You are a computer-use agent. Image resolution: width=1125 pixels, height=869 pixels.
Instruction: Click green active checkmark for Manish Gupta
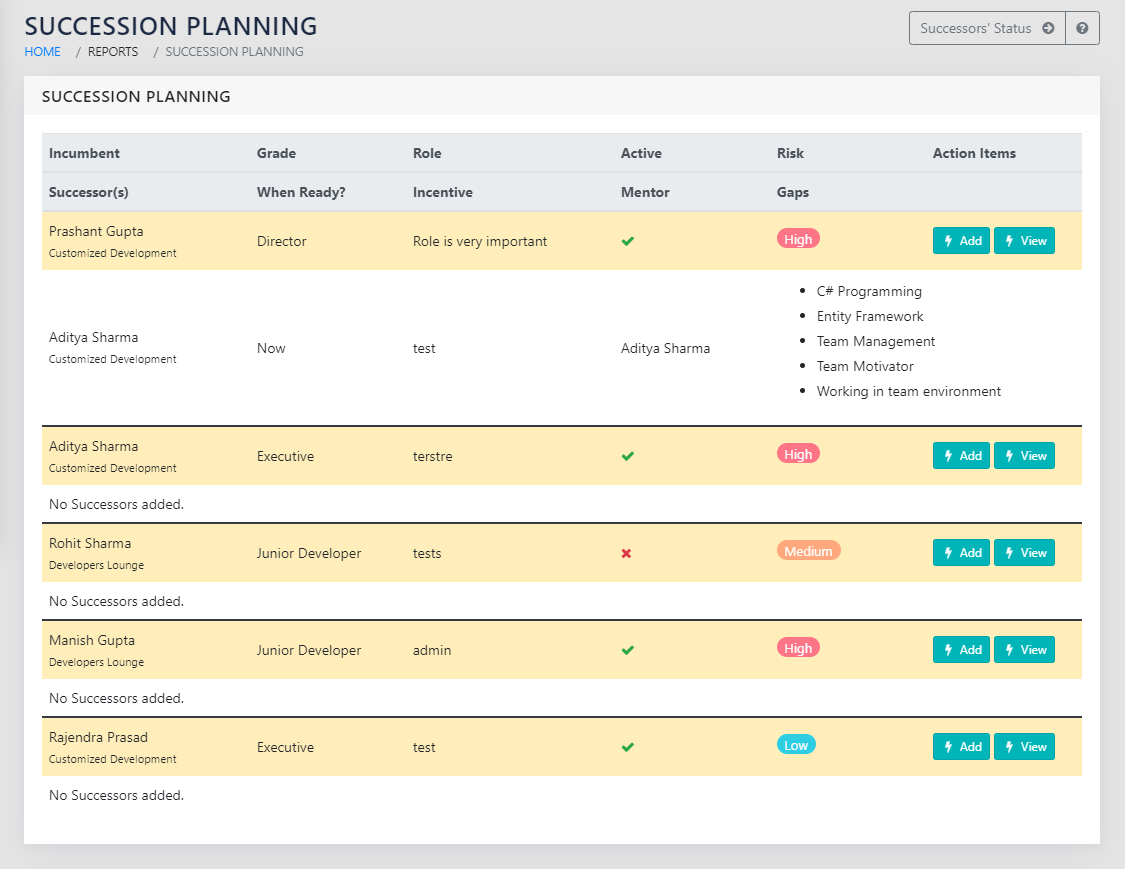pyautogui.click(x=628, y=650)
